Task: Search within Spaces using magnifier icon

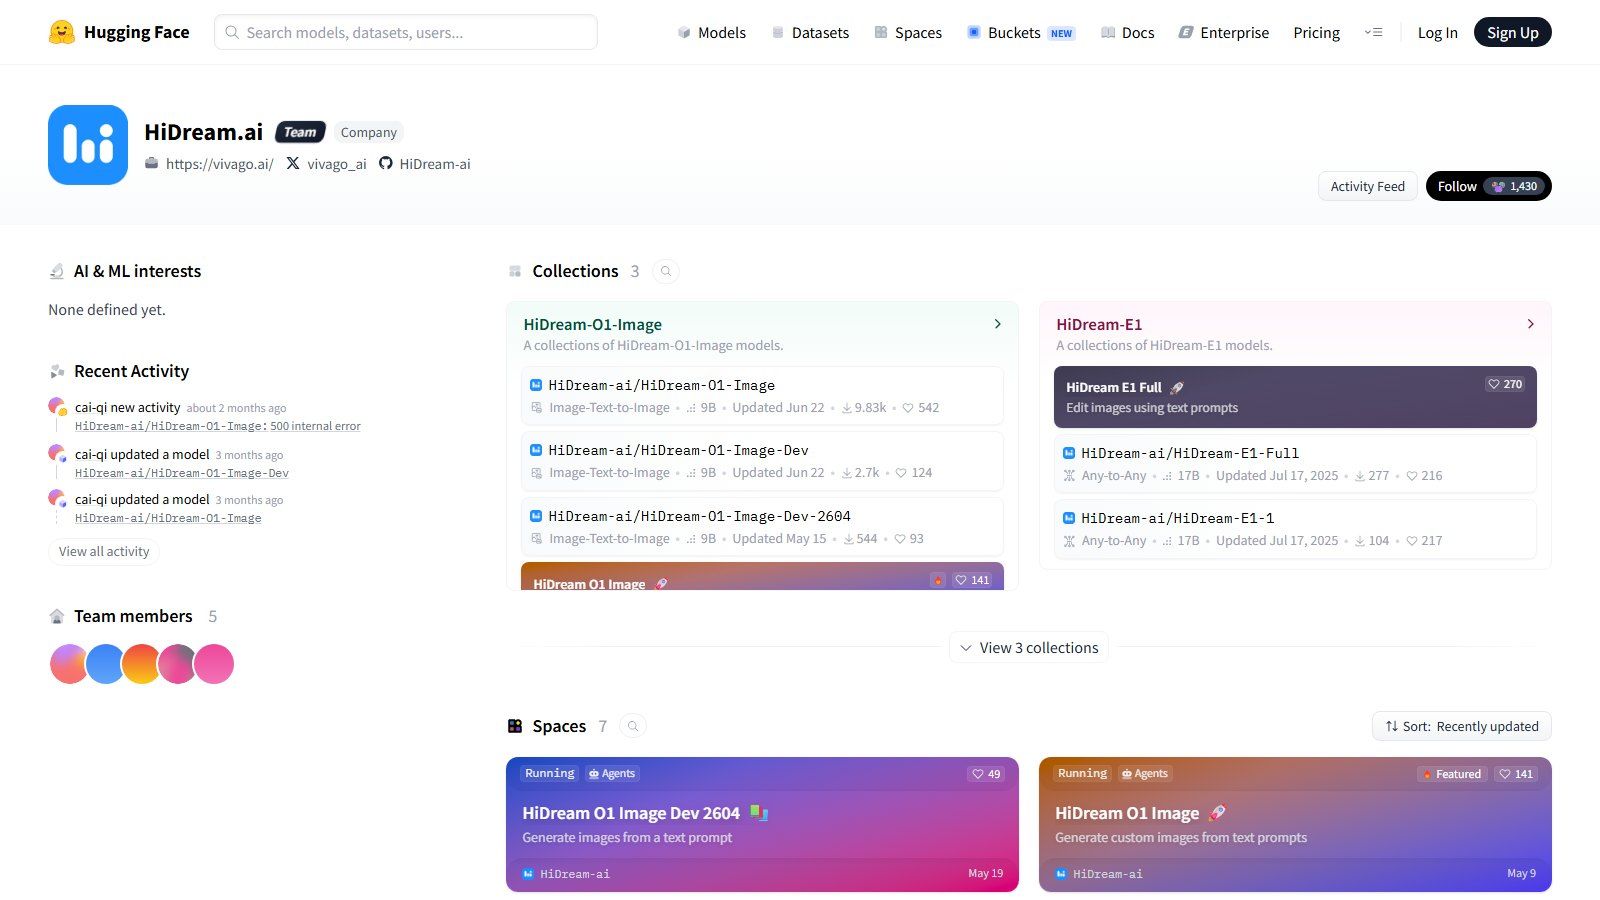Action: 633,726
